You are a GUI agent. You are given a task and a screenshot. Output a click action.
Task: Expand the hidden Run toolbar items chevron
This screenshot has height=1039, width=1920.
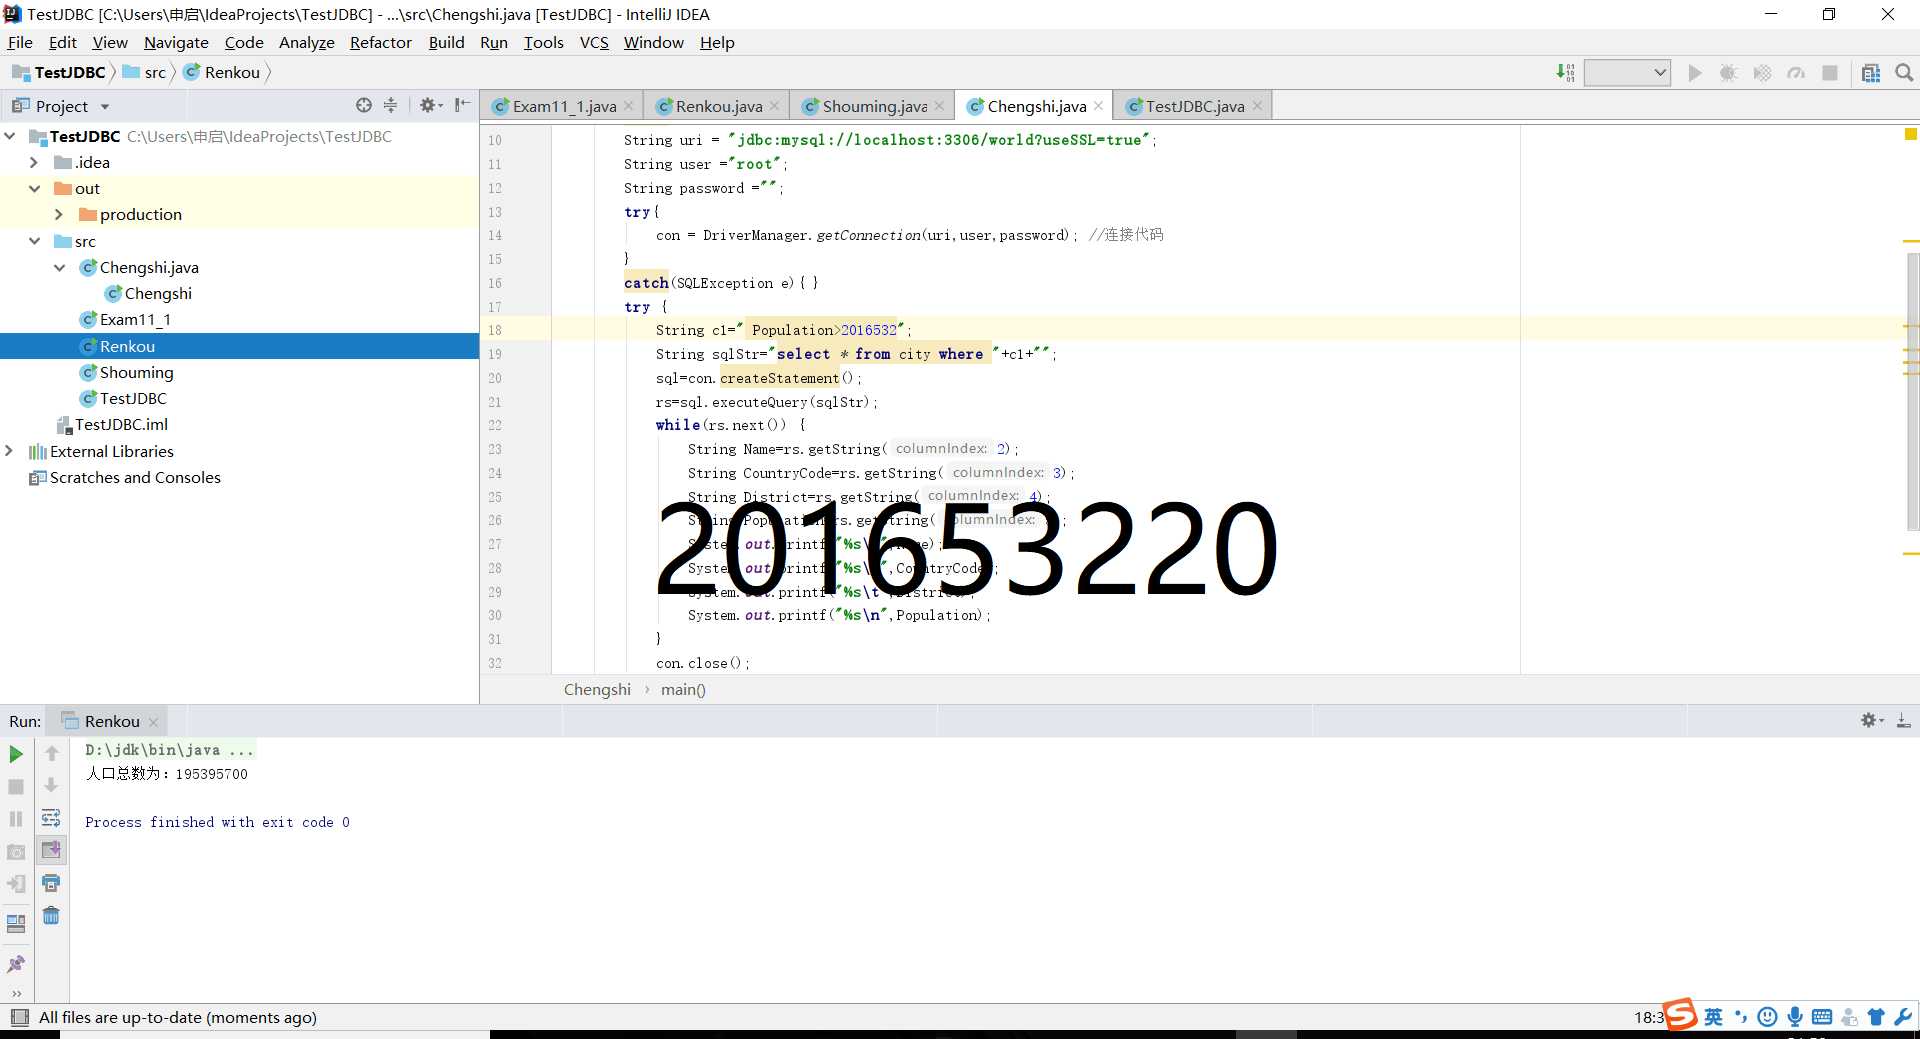(16, 993)
